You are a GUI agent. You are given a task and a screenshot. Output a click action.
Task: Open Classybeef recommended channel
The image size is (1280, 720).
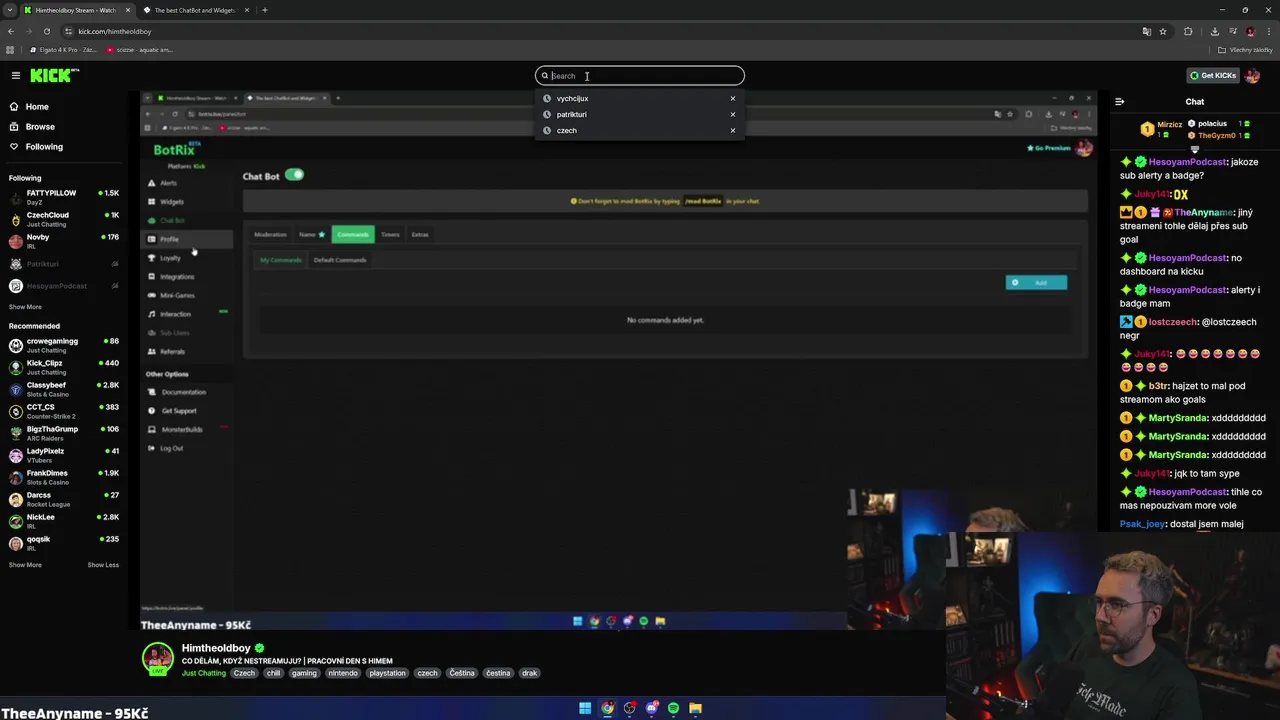point(64,389)
